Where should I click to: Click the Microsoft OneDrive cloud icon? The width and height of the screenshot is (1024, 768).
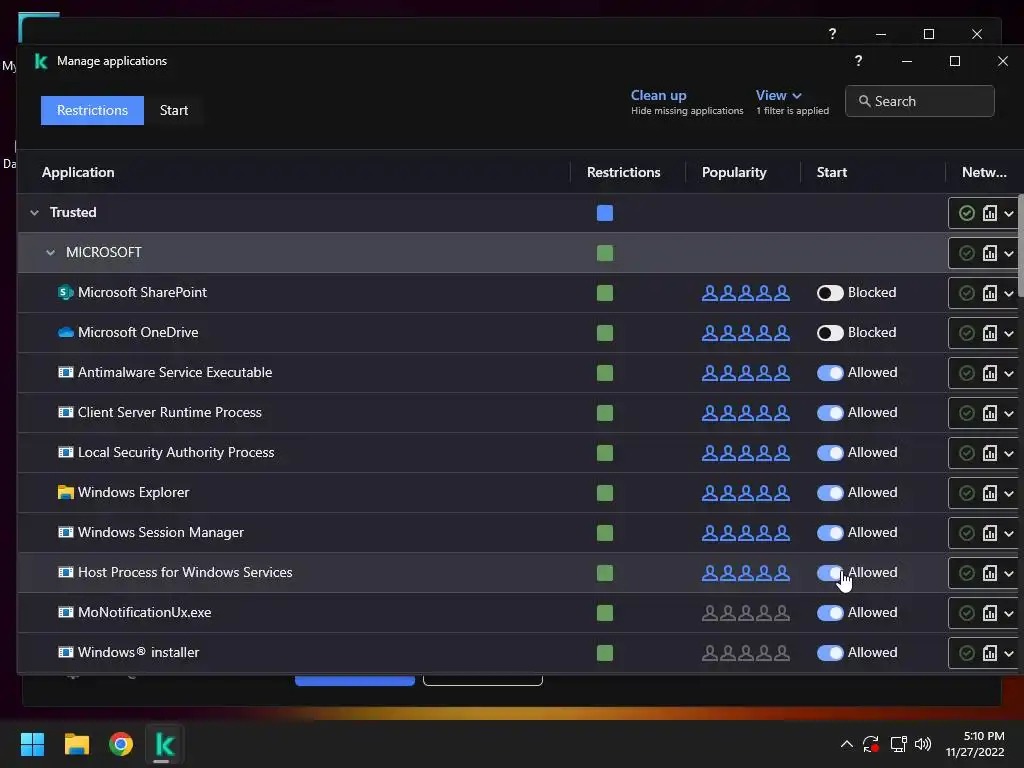pos(65,332)
